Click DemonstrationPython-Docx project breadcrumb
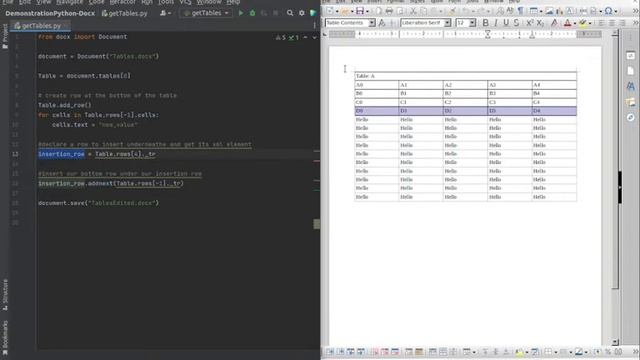The height and width of the screenshot is (360, 640). [x=50, y=13]
